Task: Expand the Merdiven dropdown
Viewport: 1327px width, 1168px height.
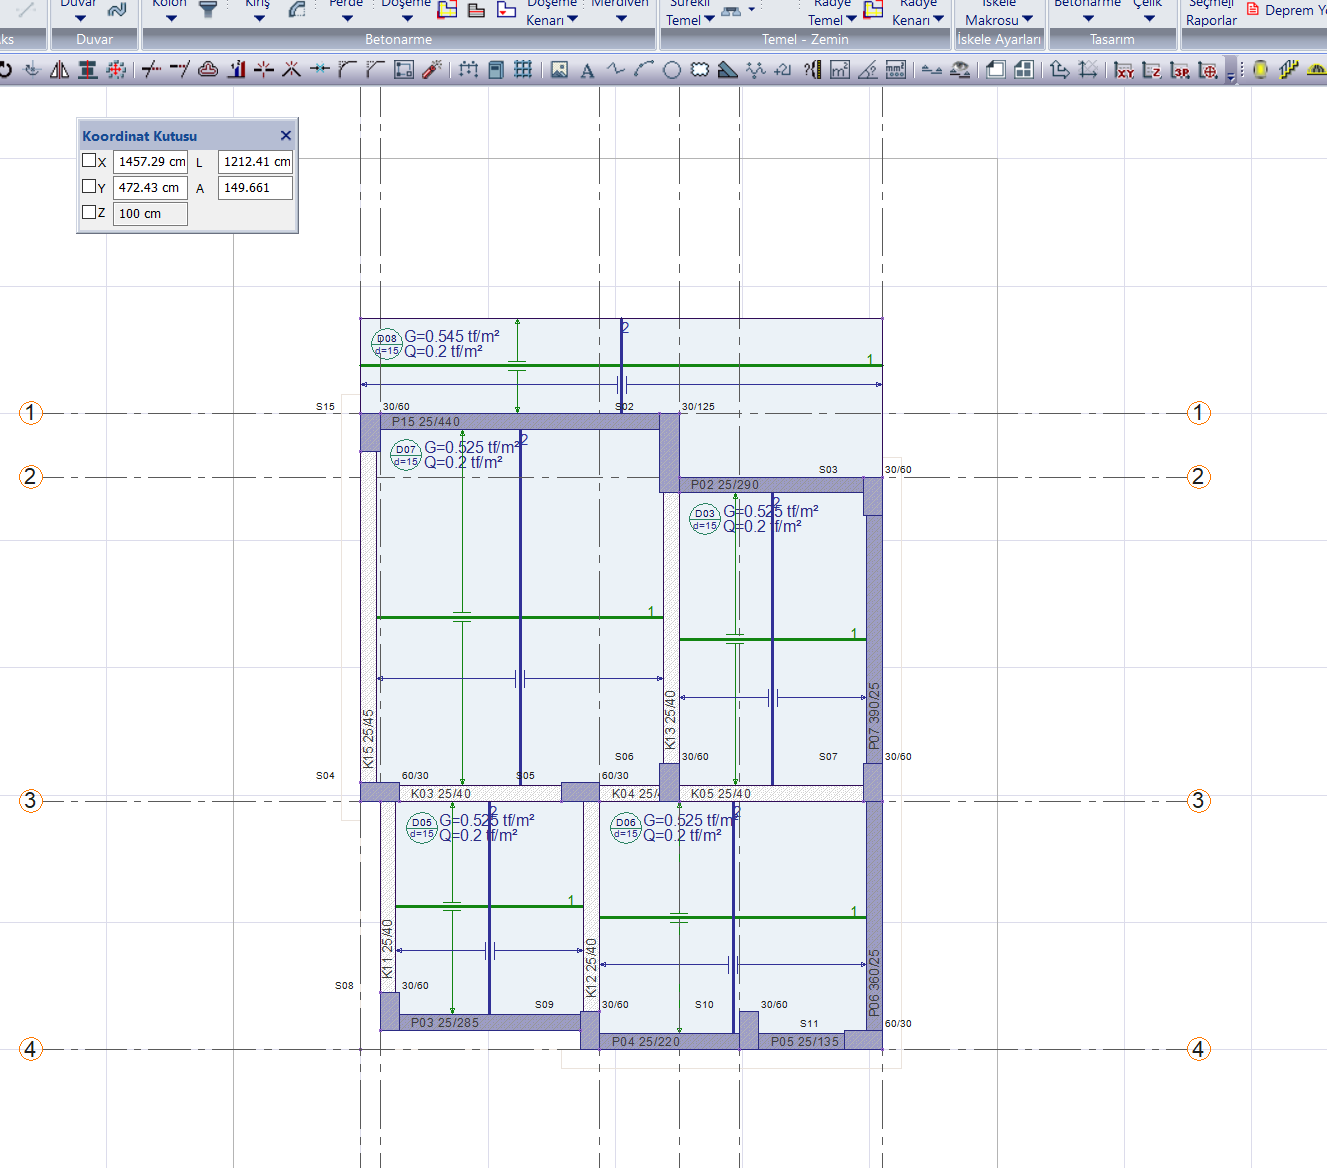Action: pyautogui.click(x=621, y=18)
